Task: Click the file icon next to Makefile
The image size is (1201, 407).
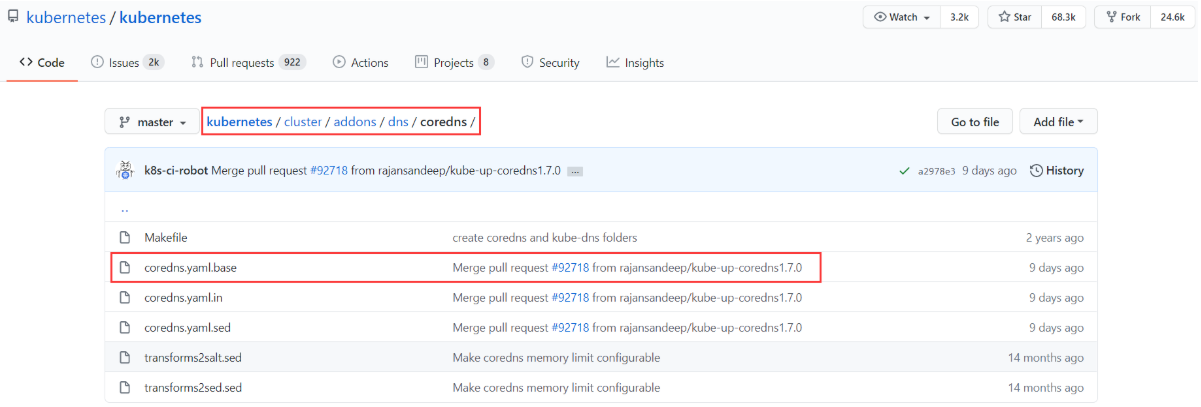Action: point(125,238)
